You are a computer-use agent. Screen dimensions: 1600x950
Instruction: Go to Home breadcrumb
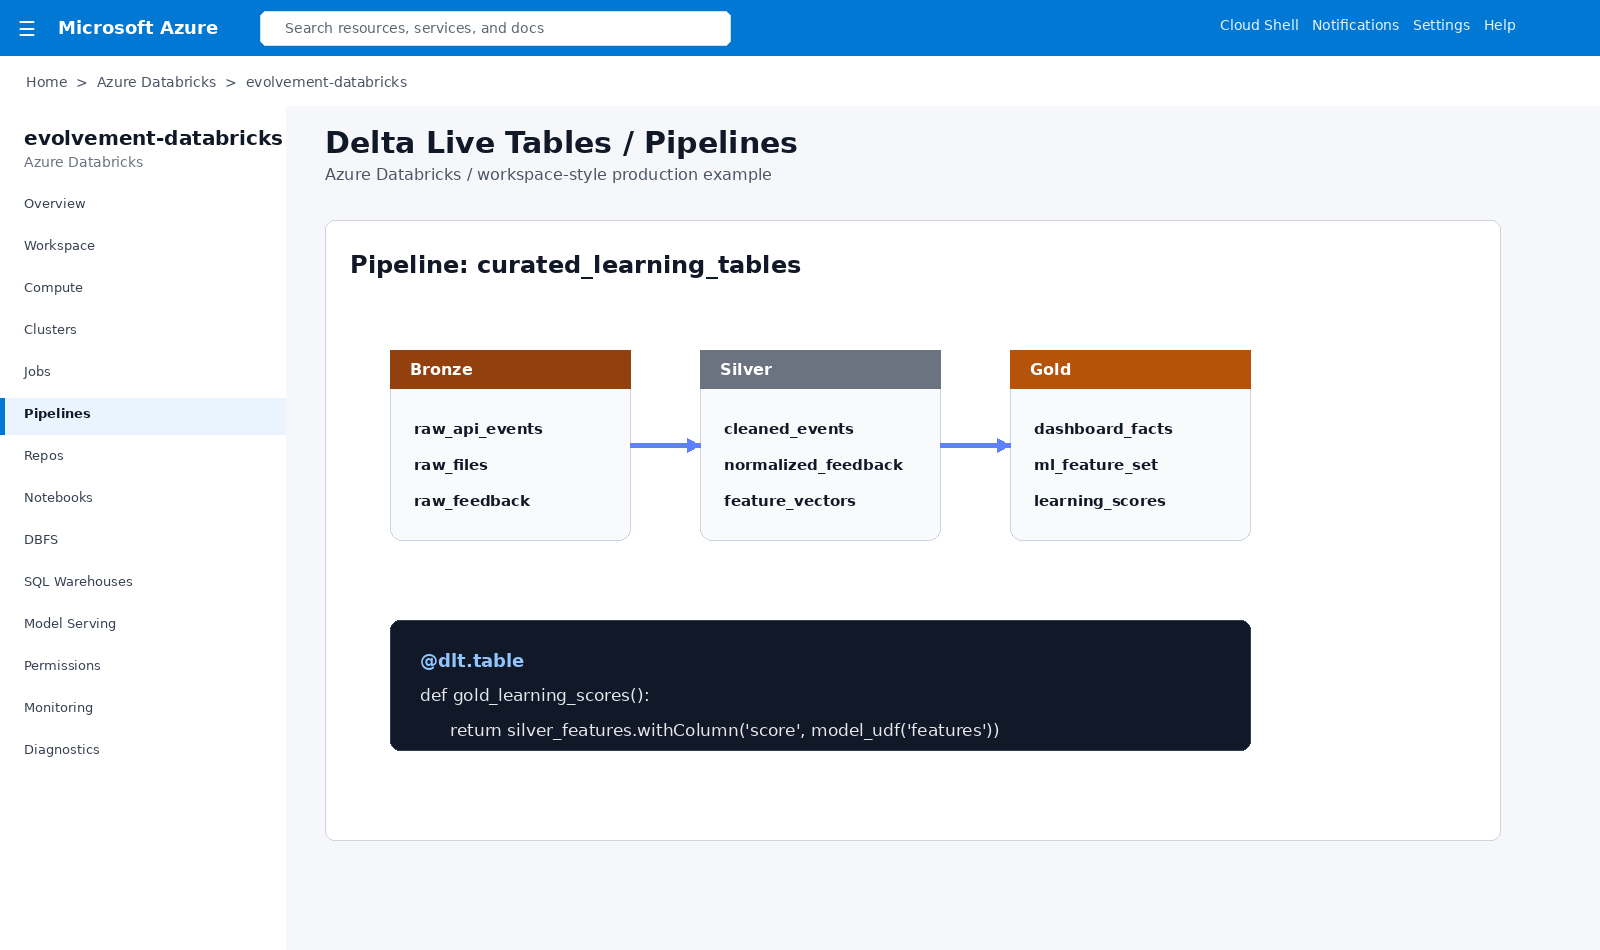(x=47, y=82)
